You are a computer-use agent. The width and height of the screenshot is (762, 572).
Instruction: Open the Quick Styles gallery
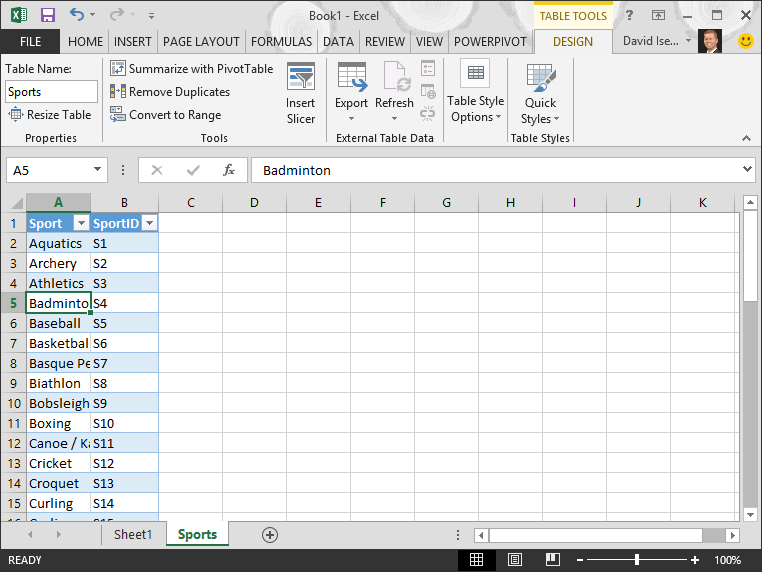coord(540,93)
